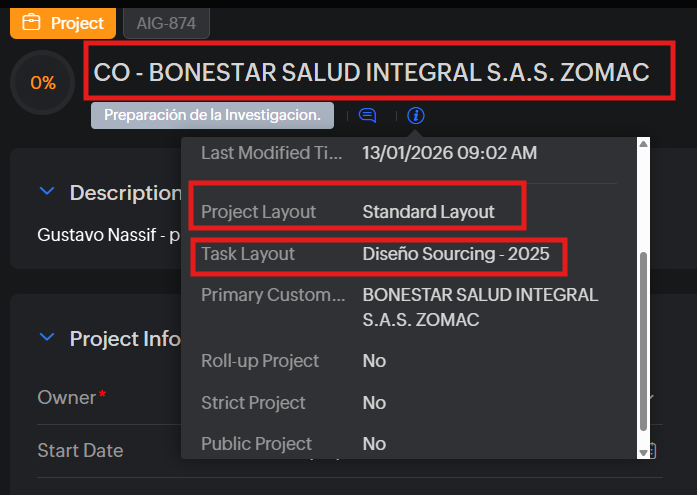Click the scrollbar down arrow in the popup
This screenshot has height=495, width=697.
(645, 452)
